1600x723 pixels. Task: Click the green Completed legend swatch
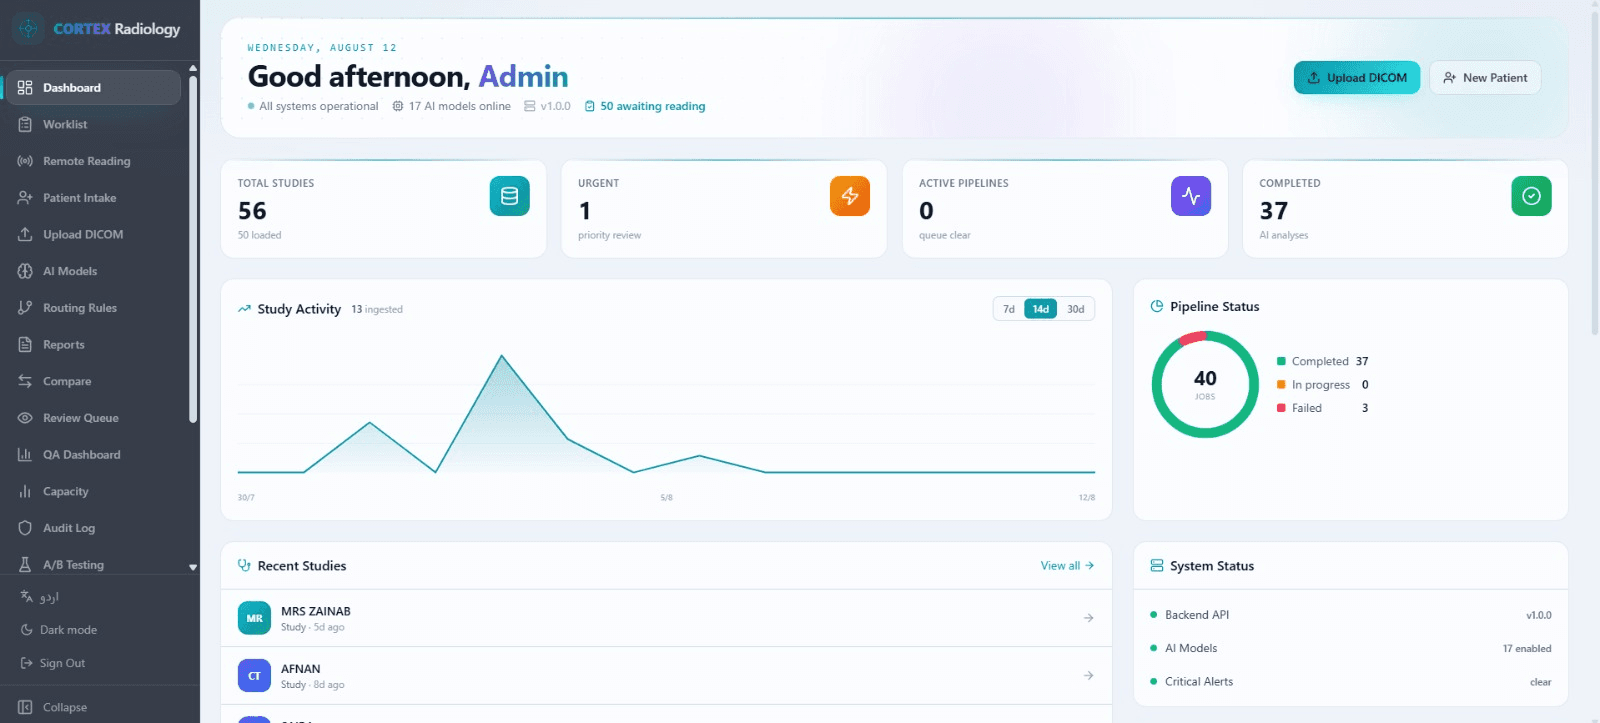[x=1281, y=361]
